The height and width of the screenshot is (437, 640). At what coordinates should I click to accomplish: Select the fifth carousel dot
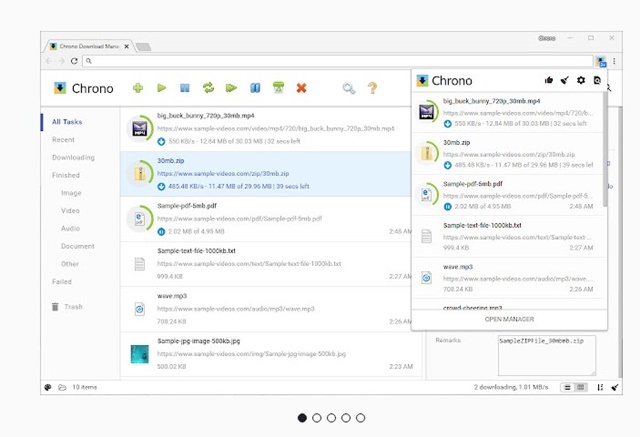(360, 418)
